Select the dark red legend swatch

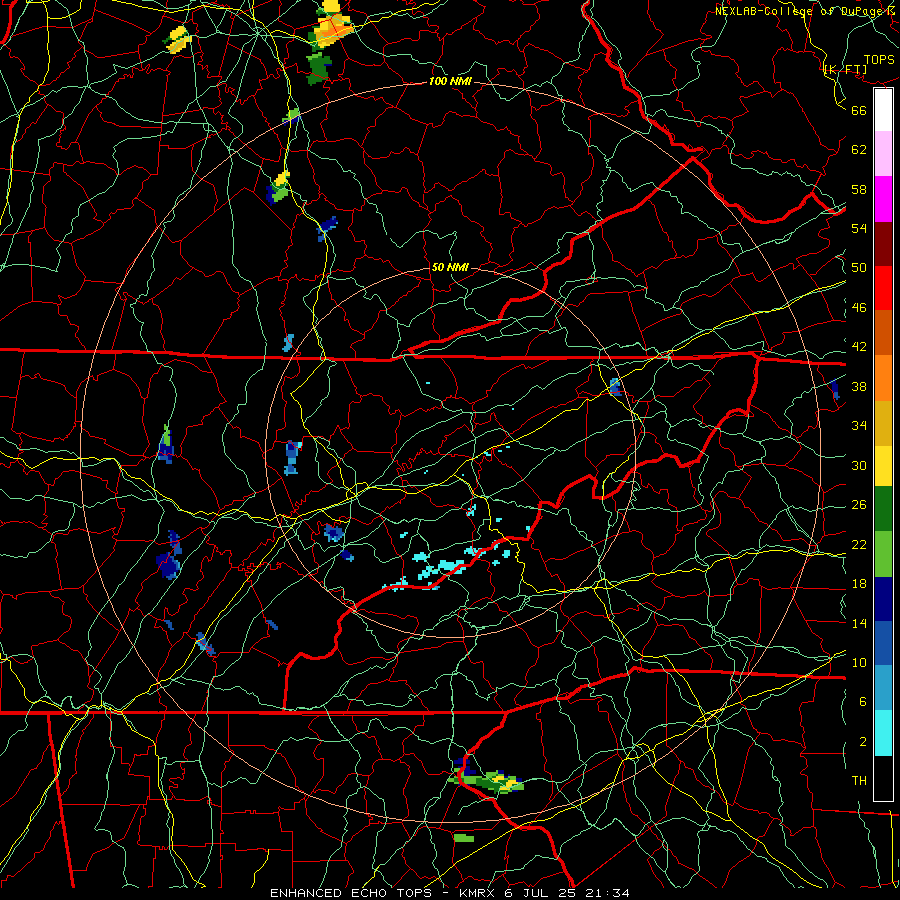point(883,244)
